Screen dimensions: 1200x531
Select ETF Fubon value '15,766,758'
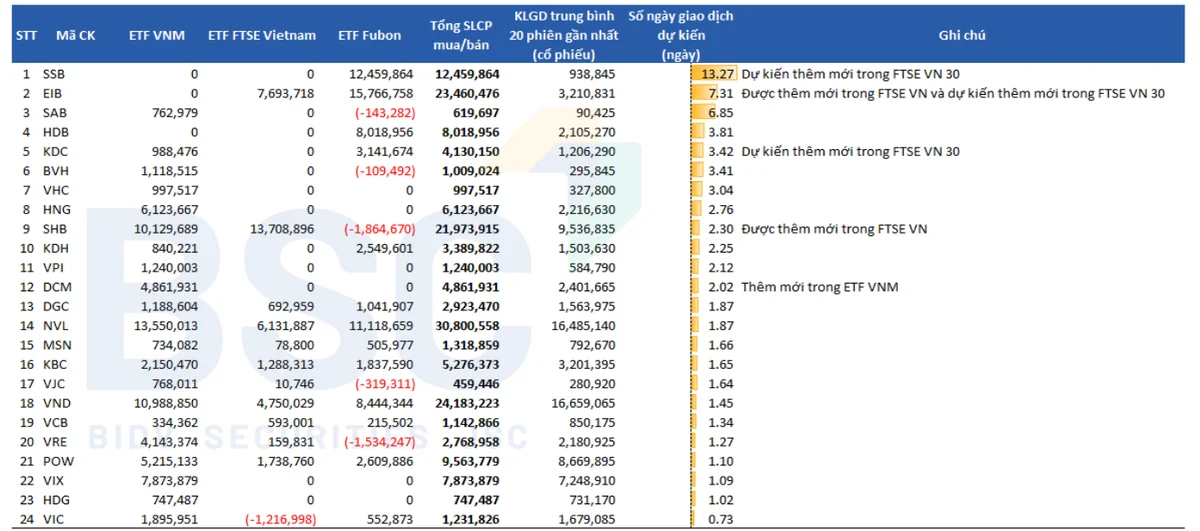(x=380, y=93)
